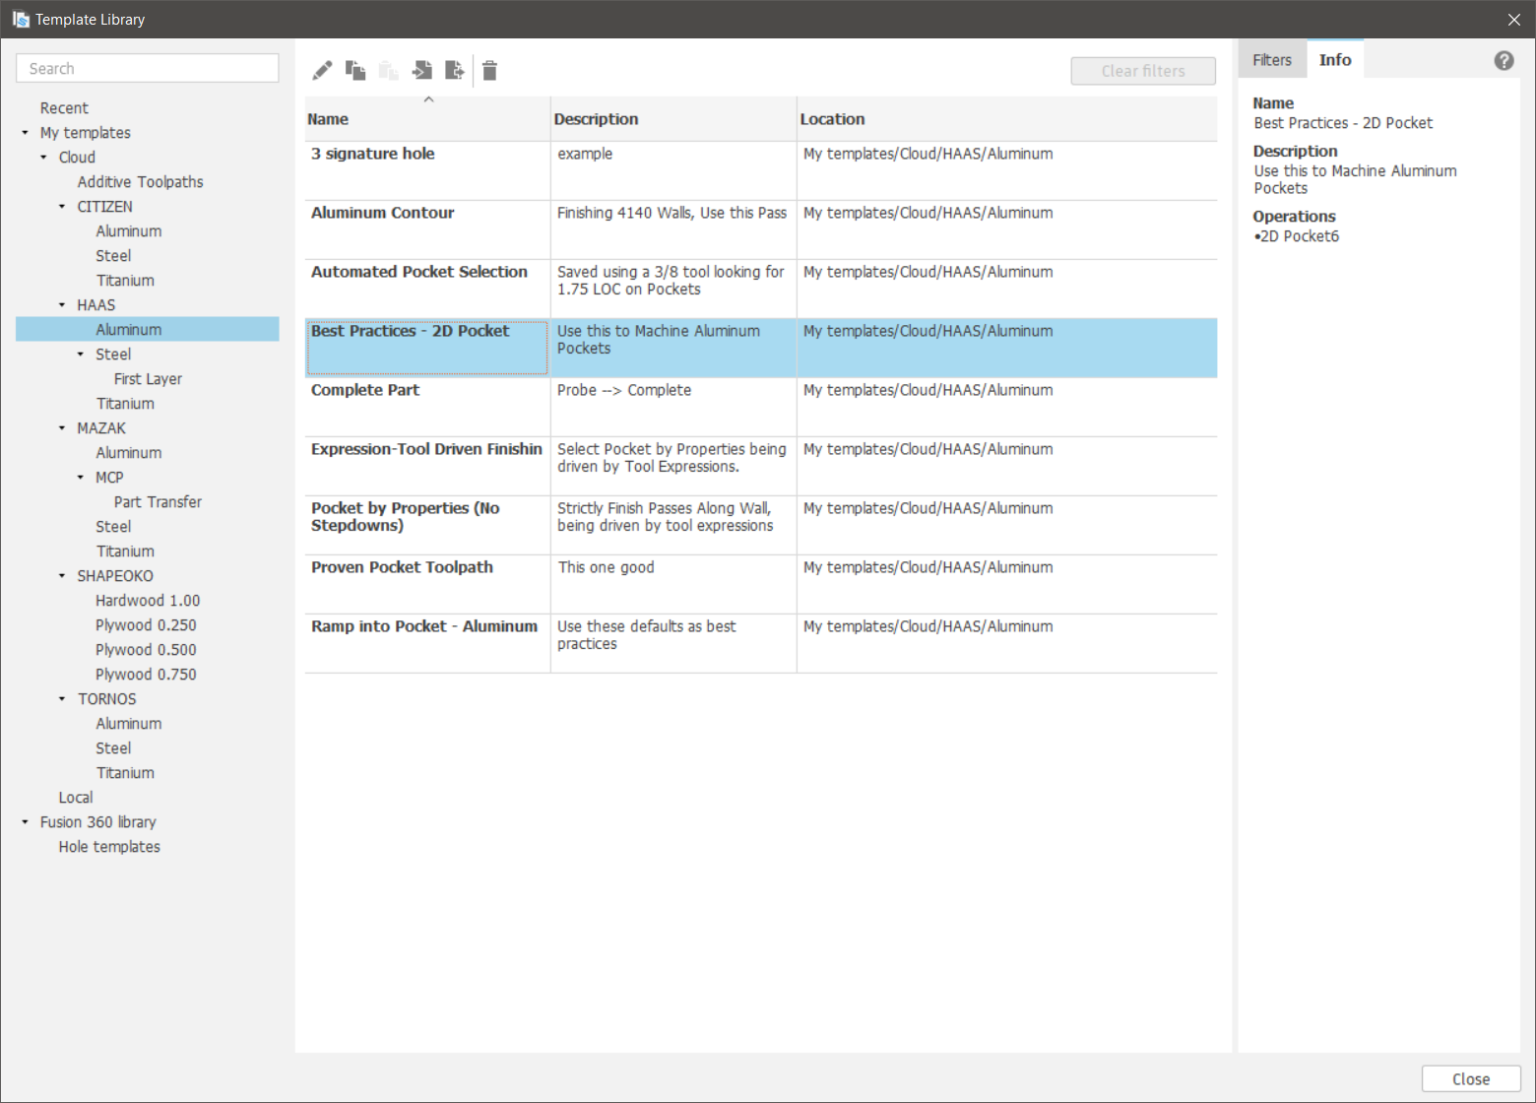
Task: Collapse the Fusion 360 library node
Action: tap(24, 821)
